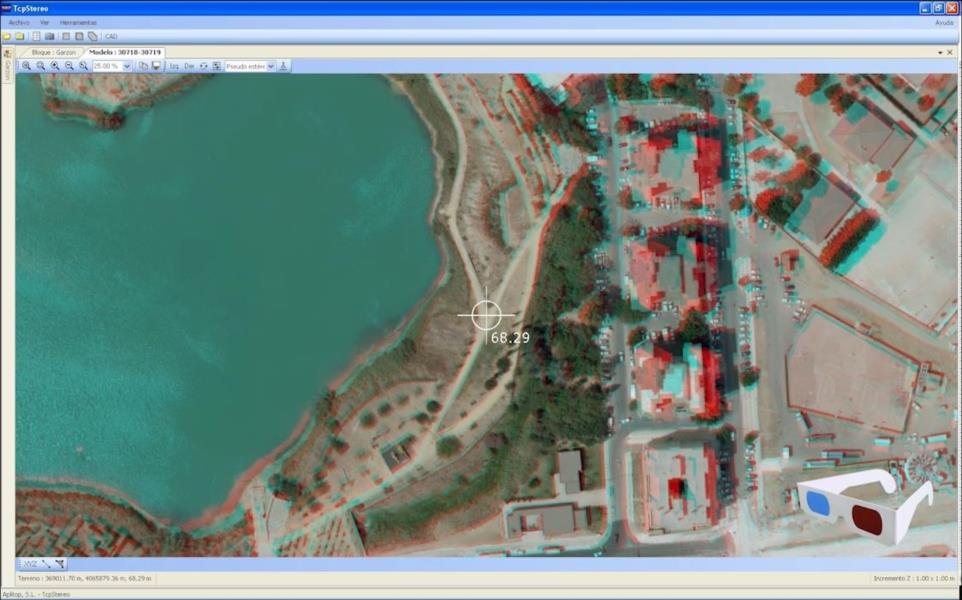Image resolution: width=962 pixels, height=600 pixels.
Task: Click the first yellow open-folder toolbar icon
Action: (7, 36)
